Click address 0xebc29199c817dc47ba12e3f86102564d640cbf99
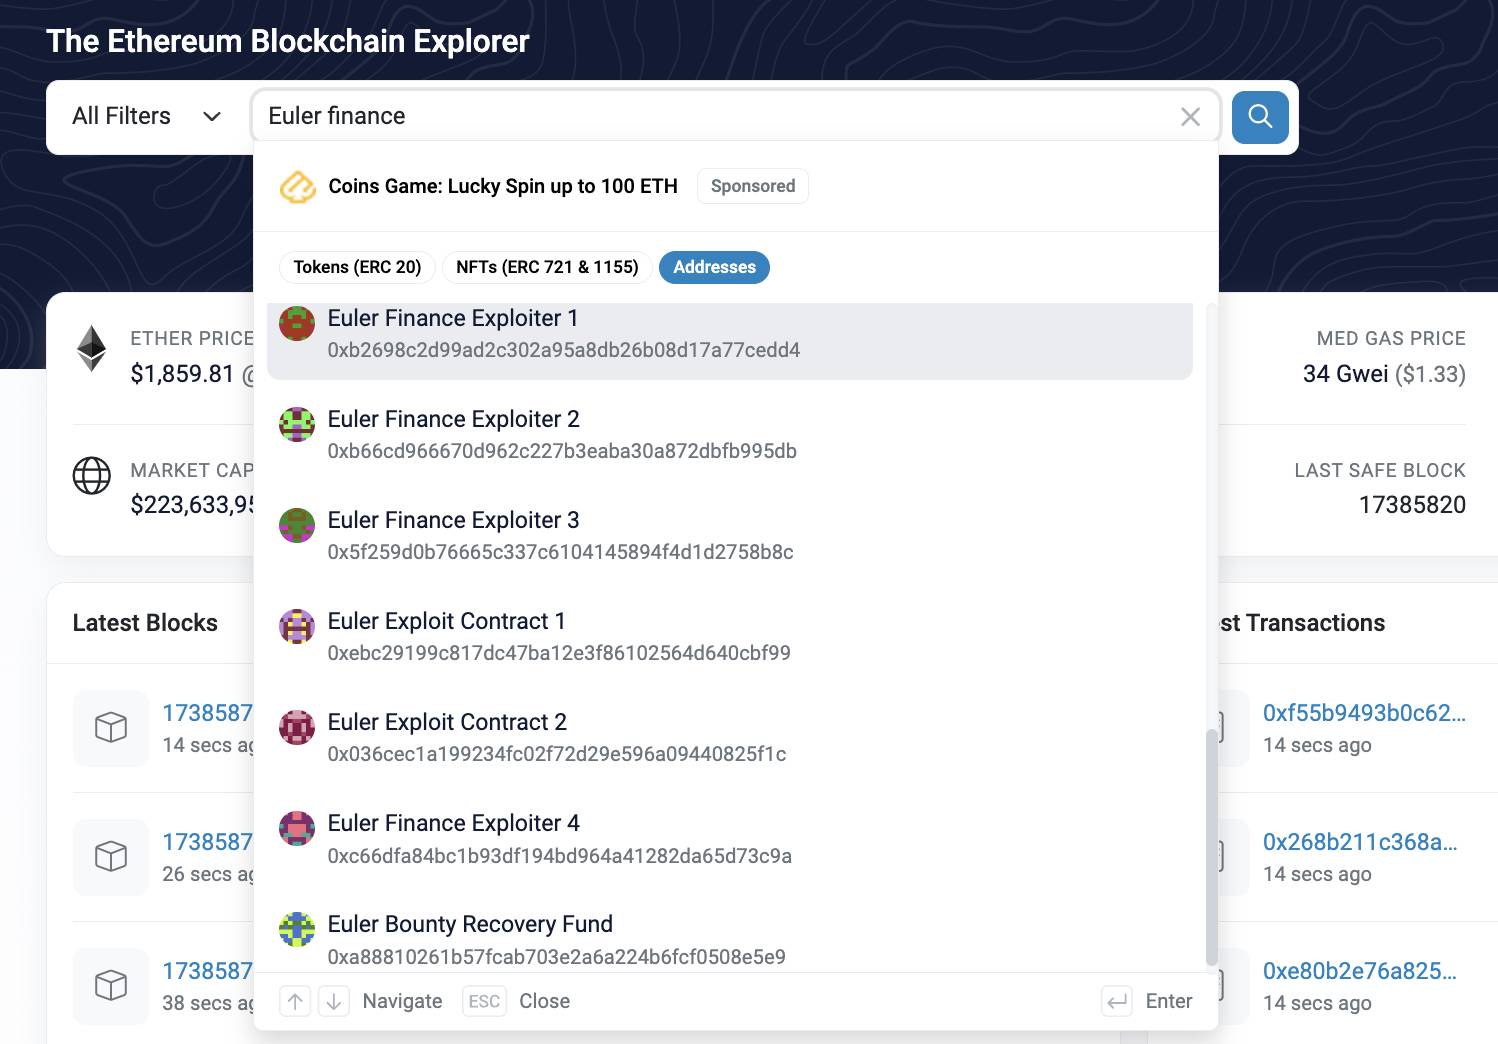The image size is (1498, 1044). [559, 653]
